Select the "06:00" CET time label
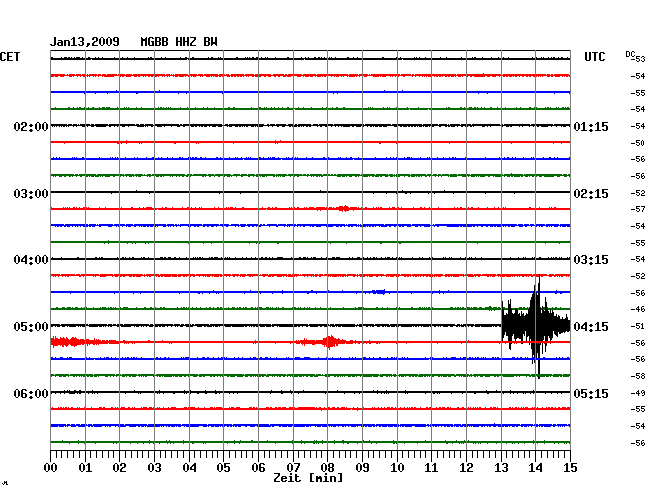This screenshot has height=494, width=650. tap(31, 393)
